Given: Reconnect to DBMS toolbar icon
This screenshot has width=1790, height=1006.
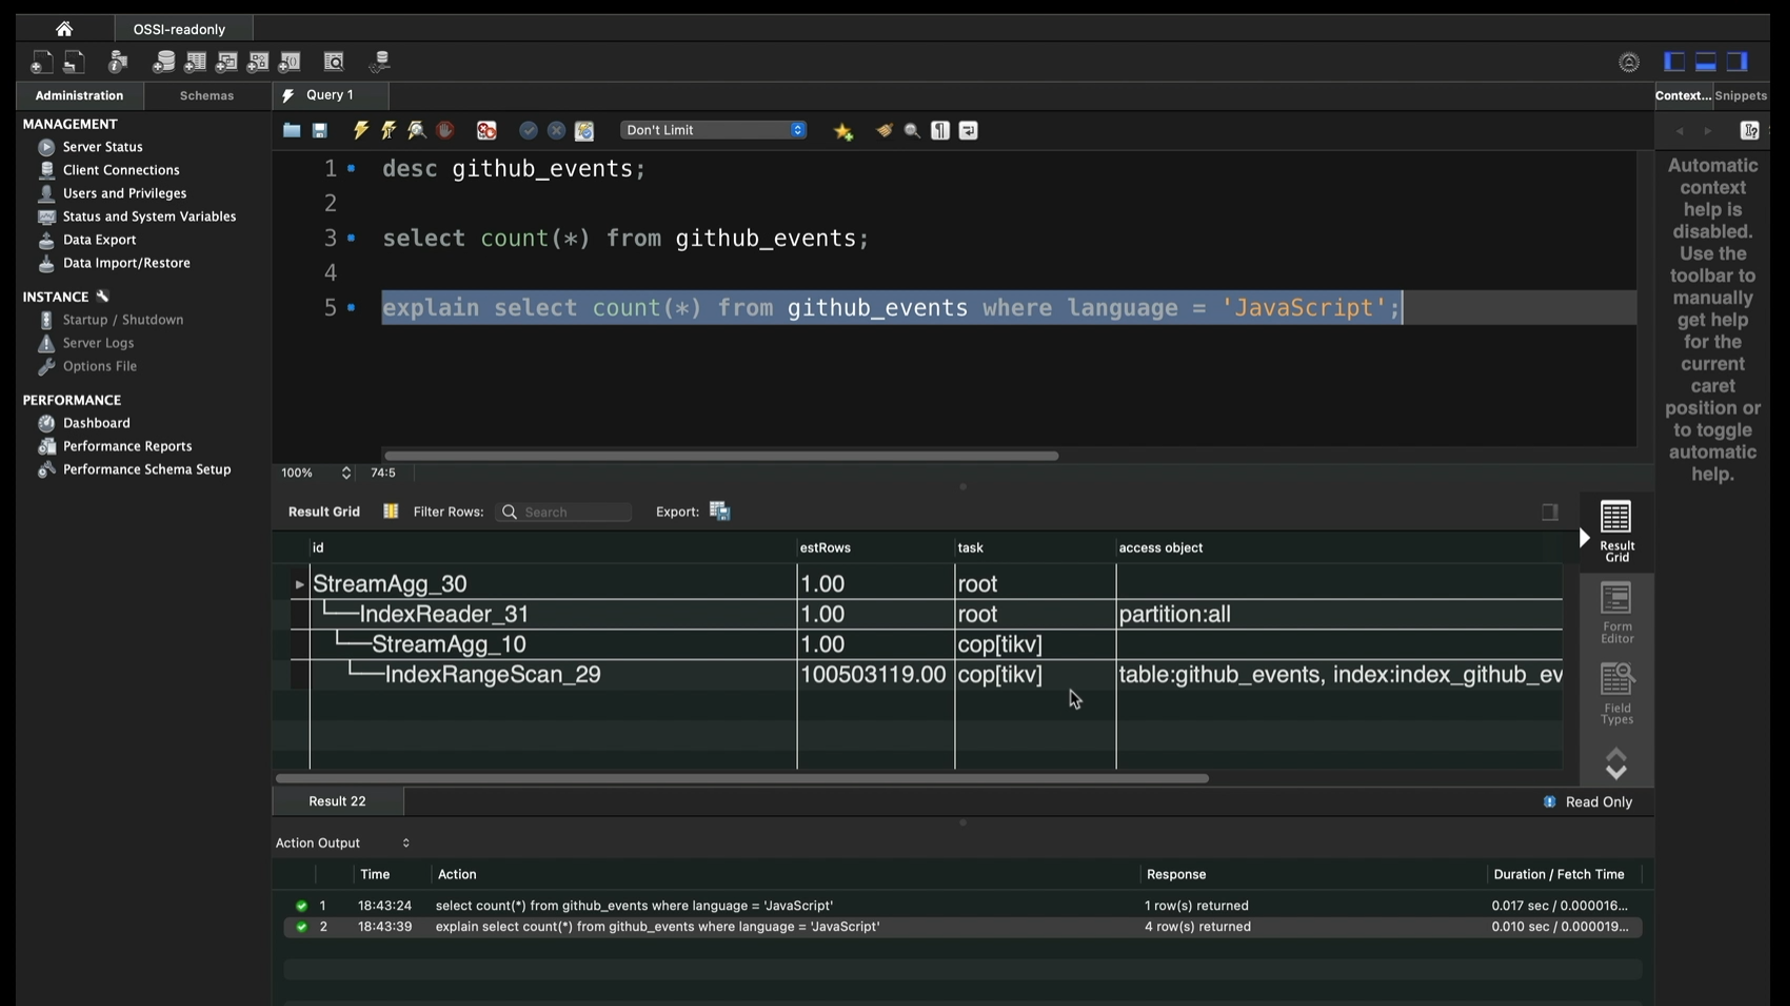Looking at the screenshot, I should (x=379, y=62).
